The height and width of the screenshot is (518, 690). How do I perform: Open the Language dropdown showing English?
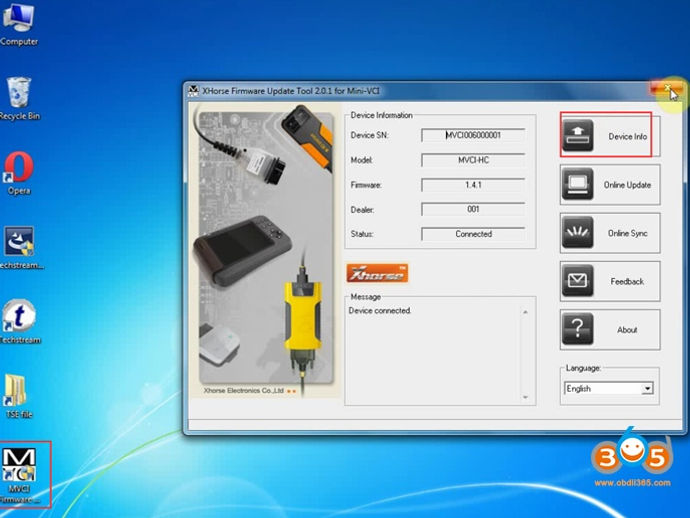(x=609, y=389)
